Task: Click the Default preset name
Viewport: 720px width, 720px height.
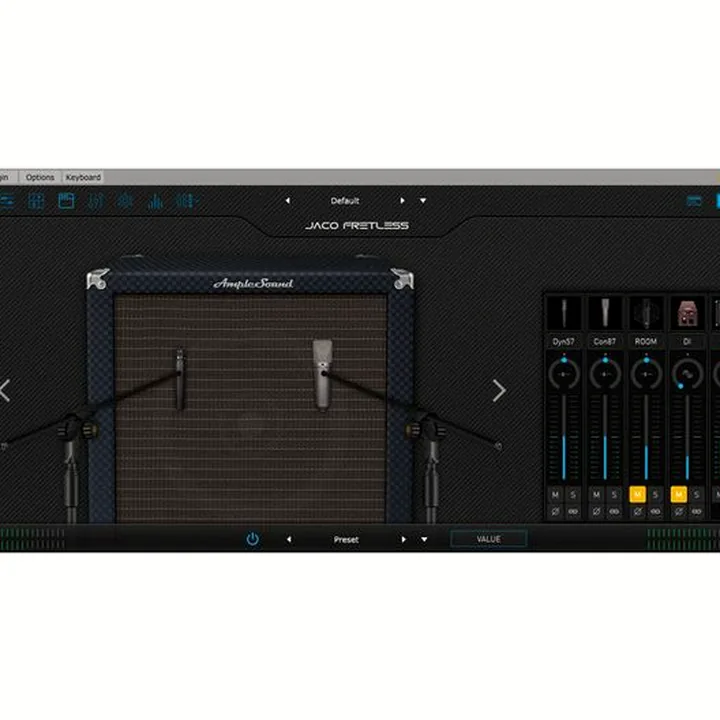Action: (345, 201)
